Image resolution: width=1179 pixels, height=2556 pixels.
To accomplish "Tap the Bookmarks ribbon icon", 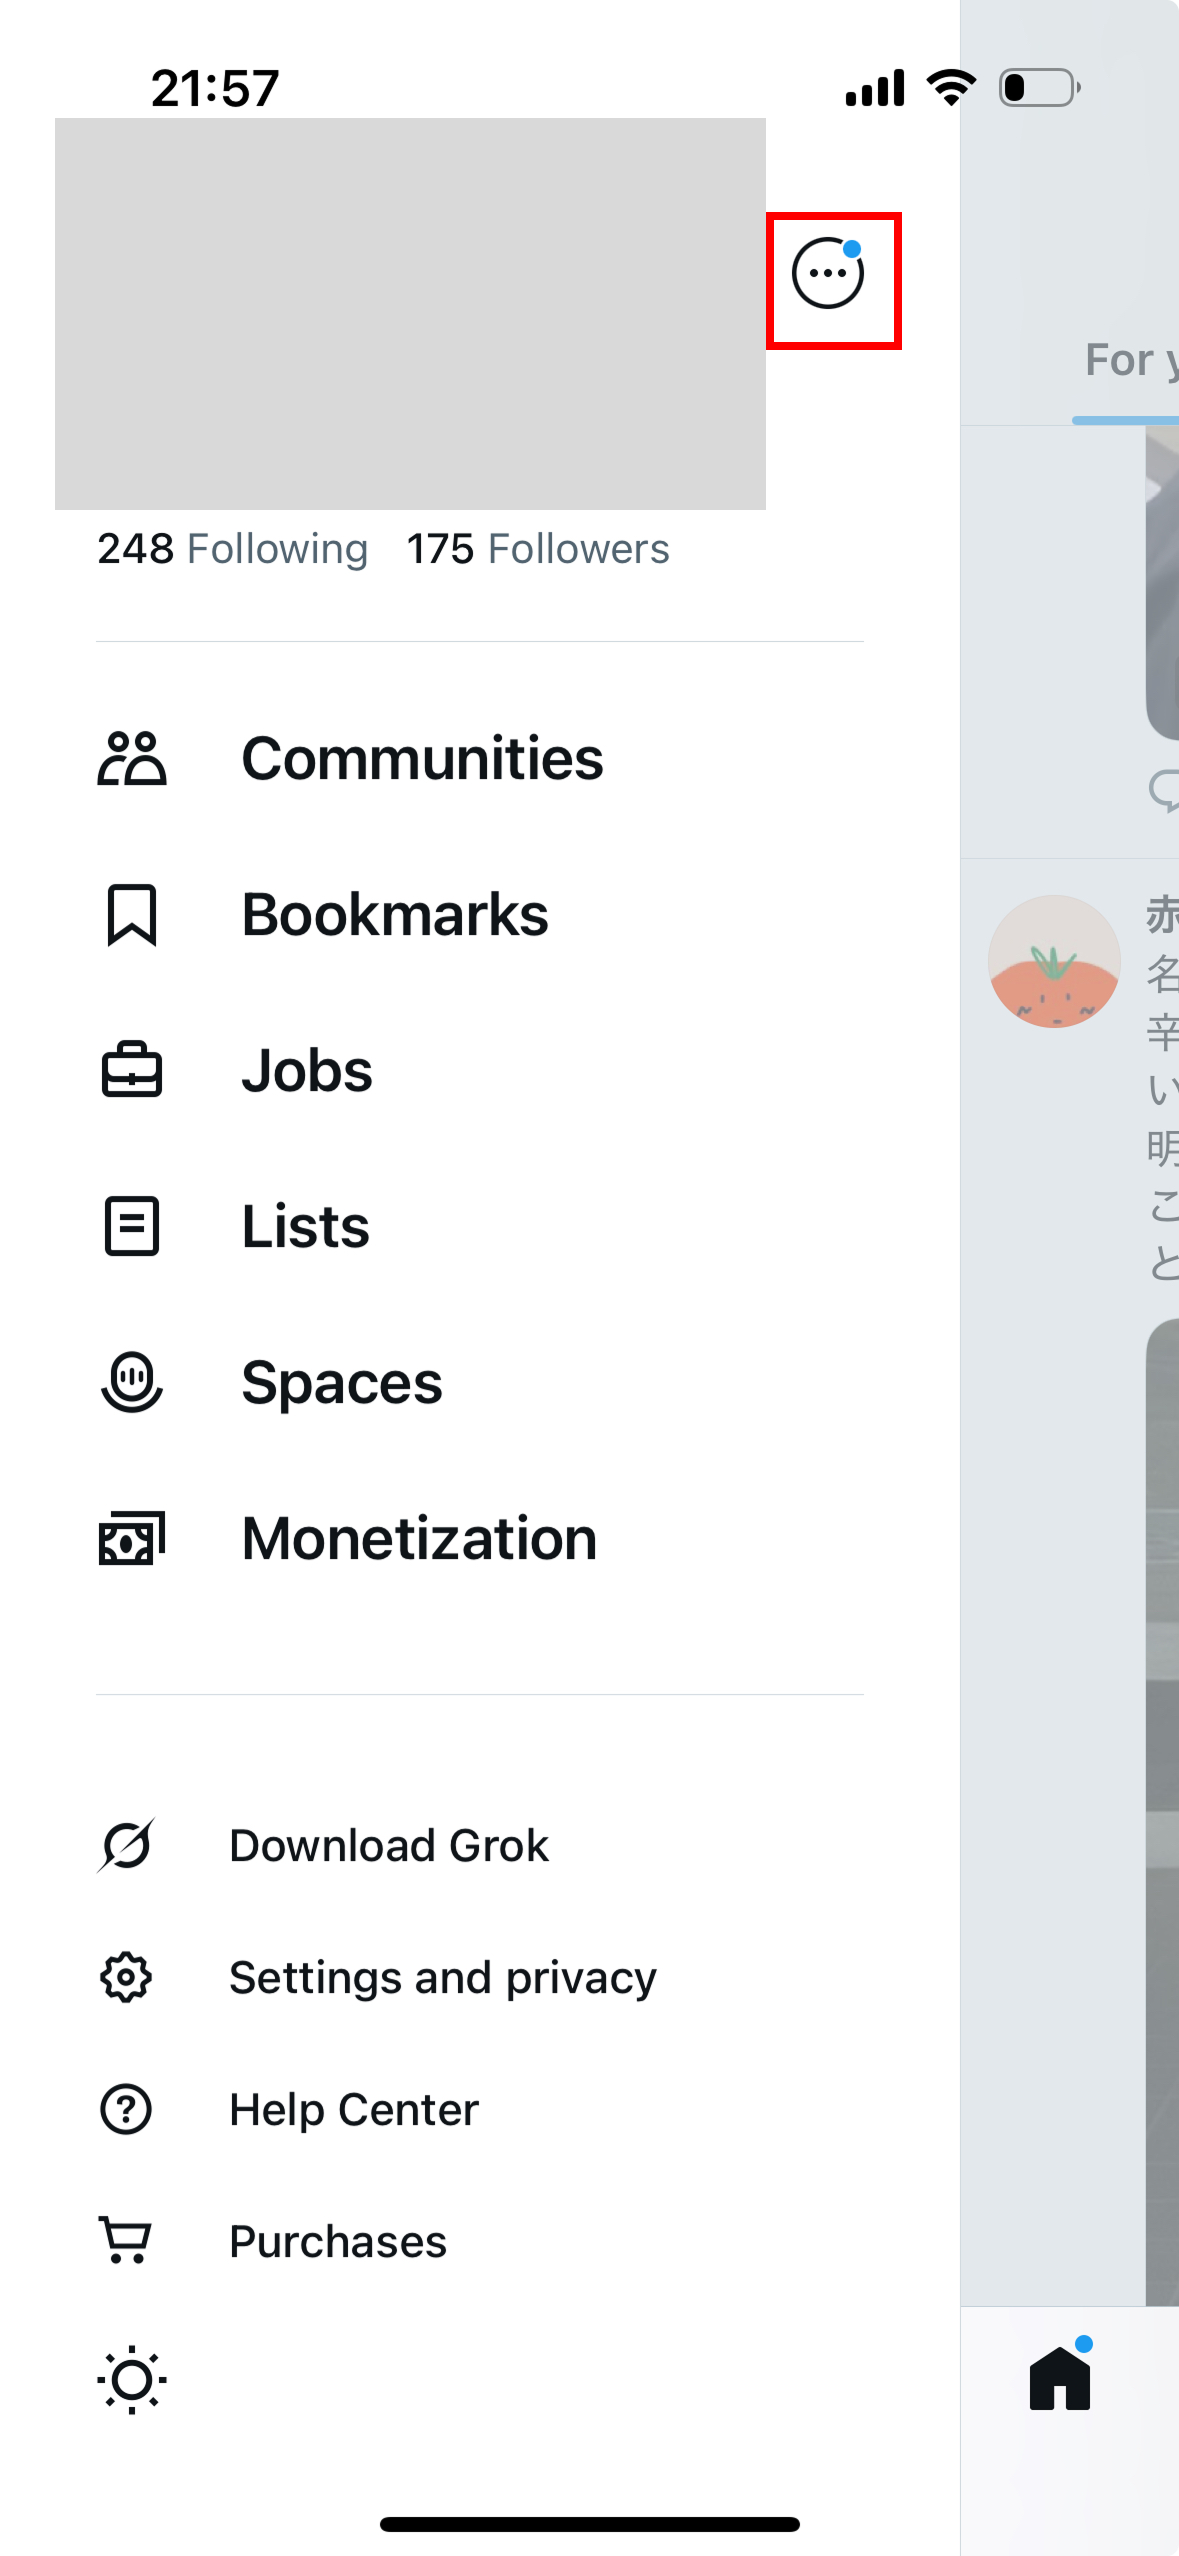I will coord(131,915).
